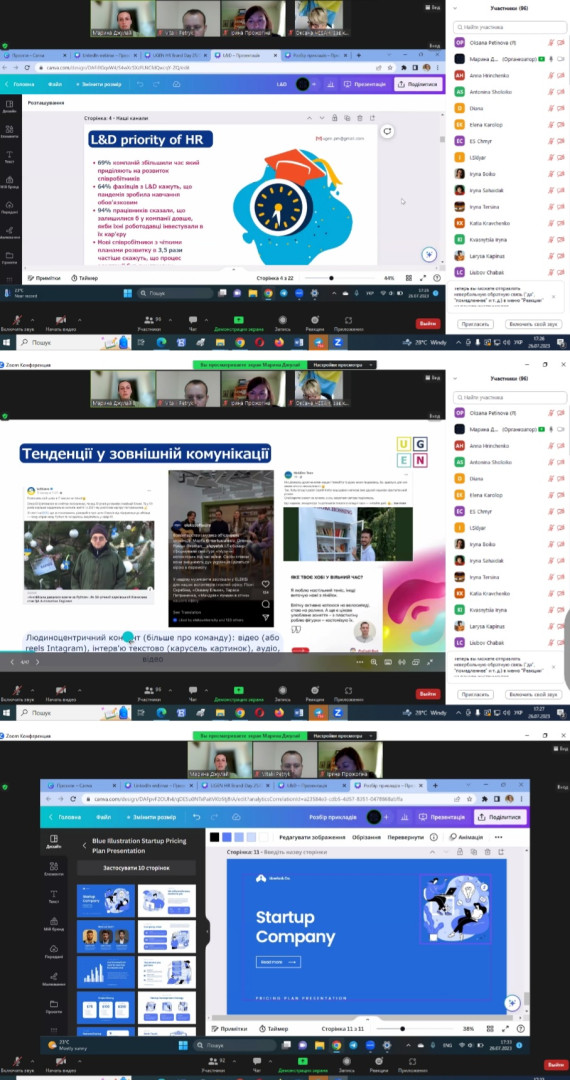
Task: Click redo arrow in Startup Company Canva header
Action: 215,816
